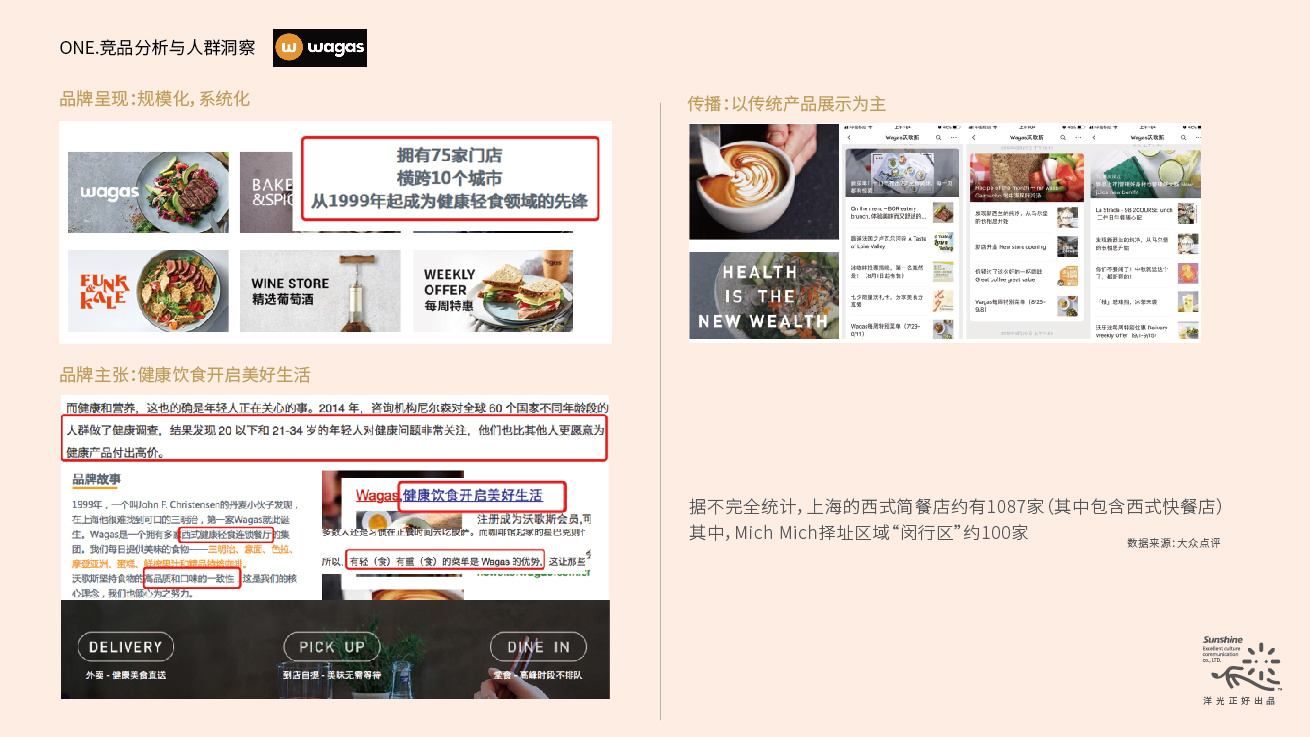Click the '数据来源:大众点评' source note
This screenshot has width=1310, height=737.
click(x=1173, y=543)
